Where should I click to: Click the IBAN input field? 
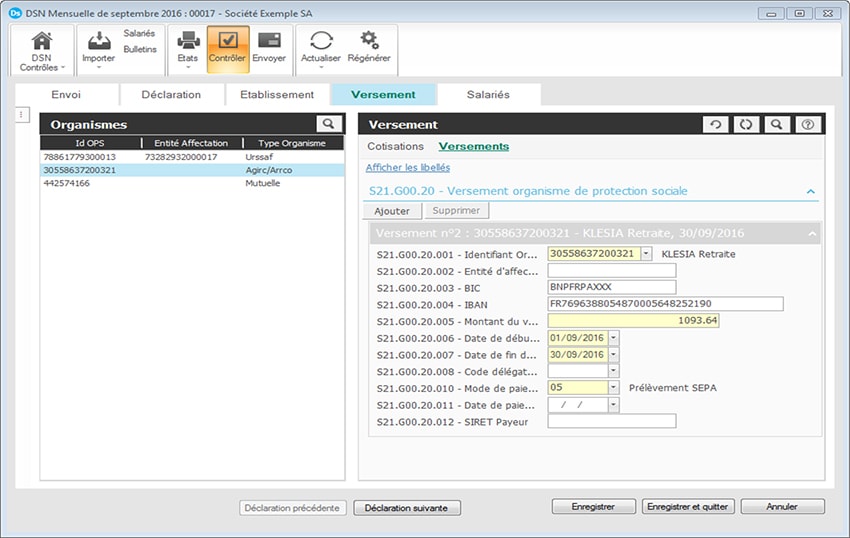pyautogui.click(x=666, y=304)
